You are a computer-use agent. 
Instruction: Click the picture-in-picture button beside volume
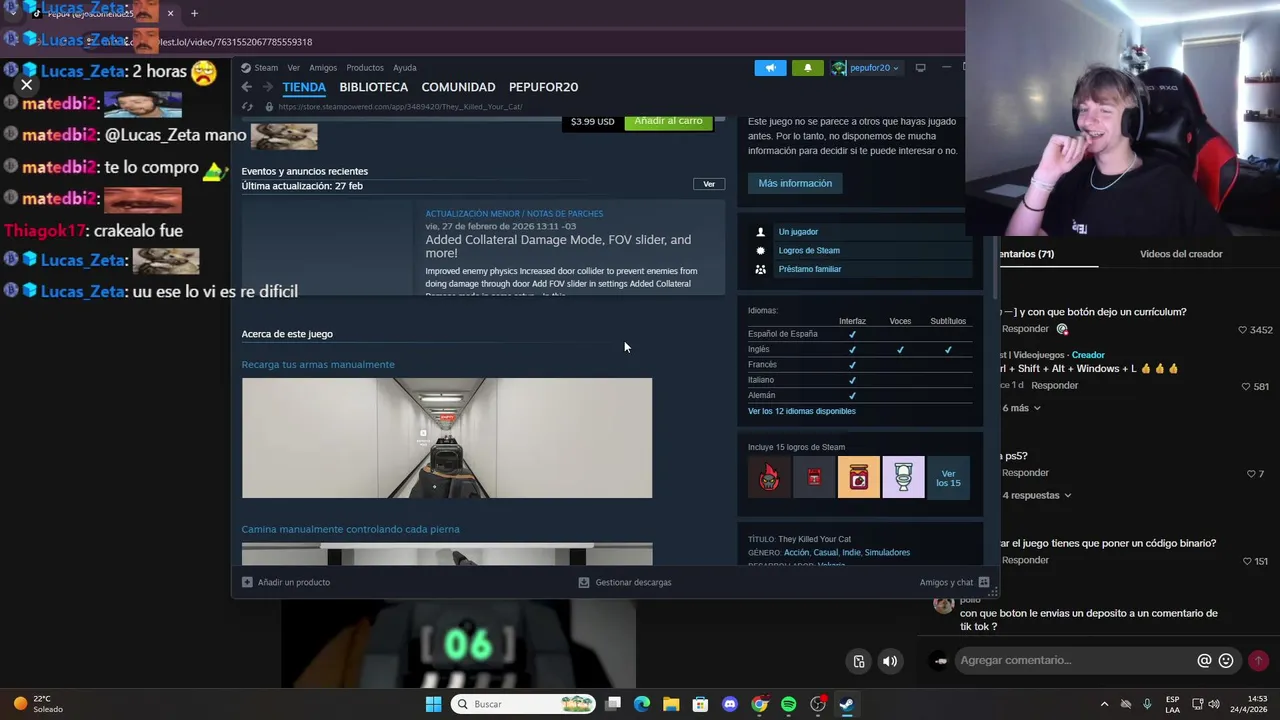pyautogui.click(x=859, y=661)
